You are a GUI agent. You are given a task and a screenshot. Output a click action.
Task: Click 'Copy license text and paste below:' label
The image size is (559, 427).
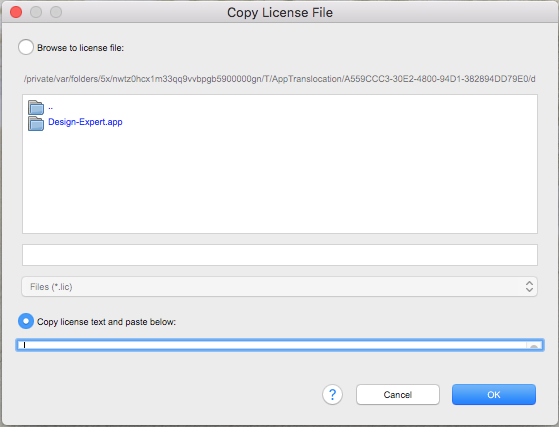tap(107, 322)
